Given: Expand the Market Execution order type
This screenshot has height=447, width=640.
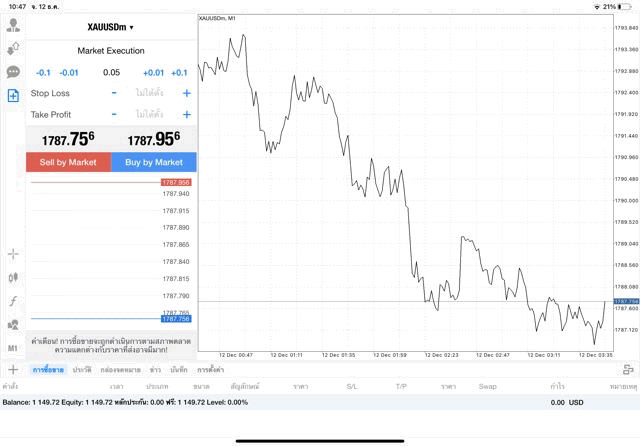Looking at the screenshot, I should click(x=111, y=50).
